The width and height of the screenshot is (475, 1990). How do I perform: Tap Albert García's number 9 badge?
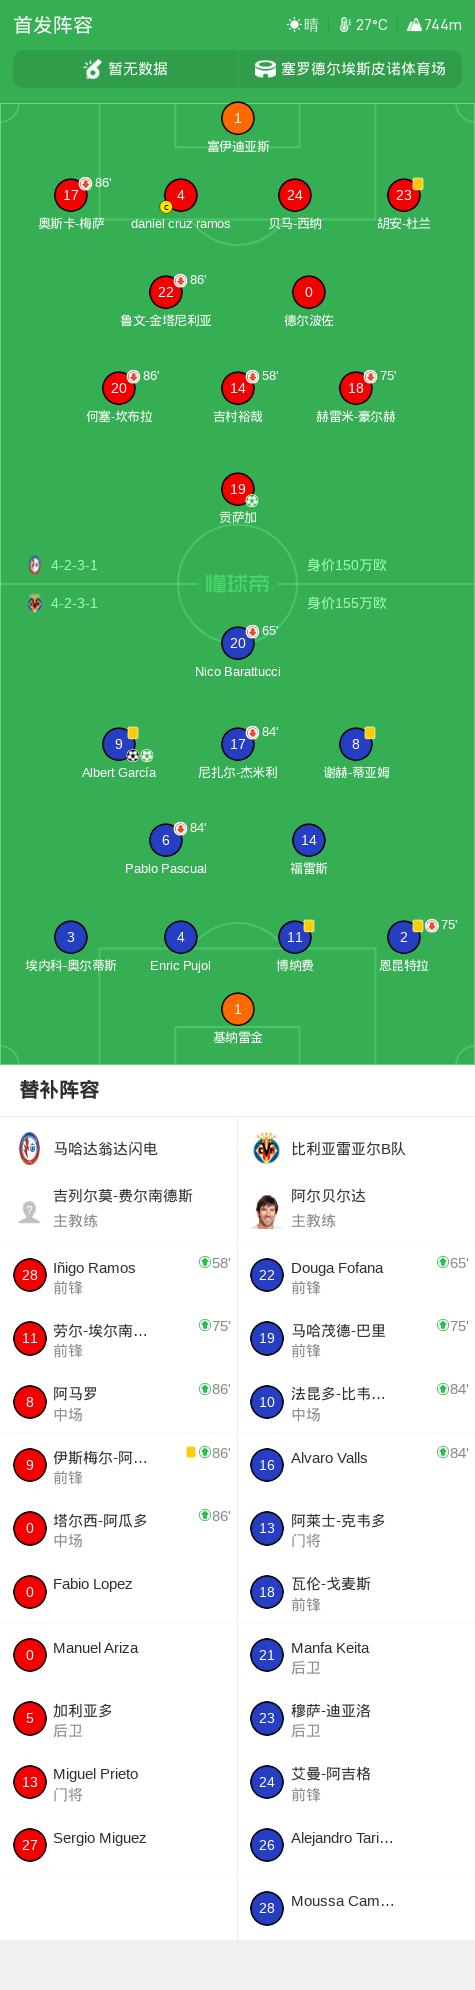pos(119,744)
